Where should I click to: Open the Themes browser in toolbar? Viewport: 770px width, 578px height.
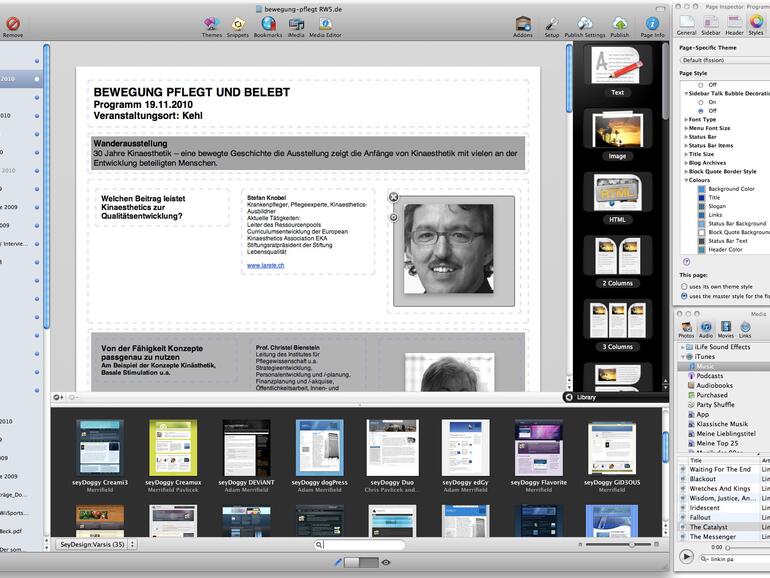pos(211,24)
